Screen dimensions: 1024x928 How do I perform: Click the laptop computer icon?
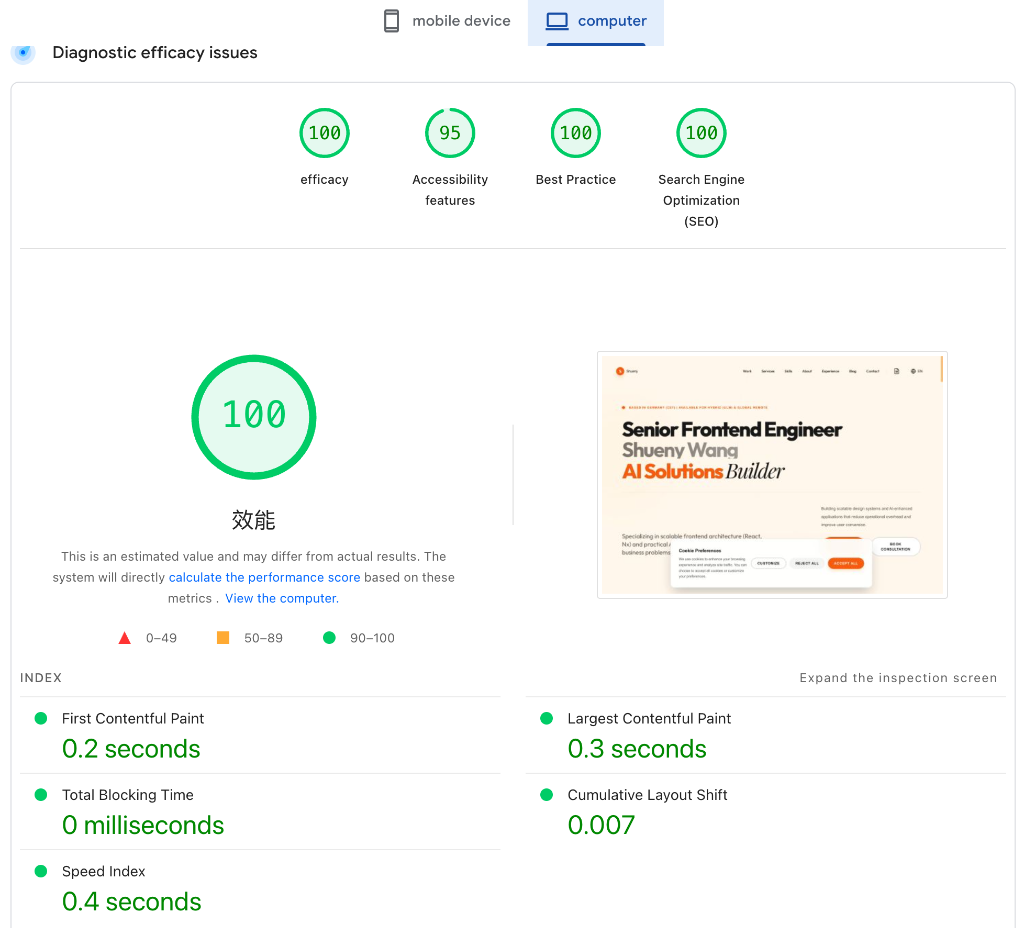point(557,21)
